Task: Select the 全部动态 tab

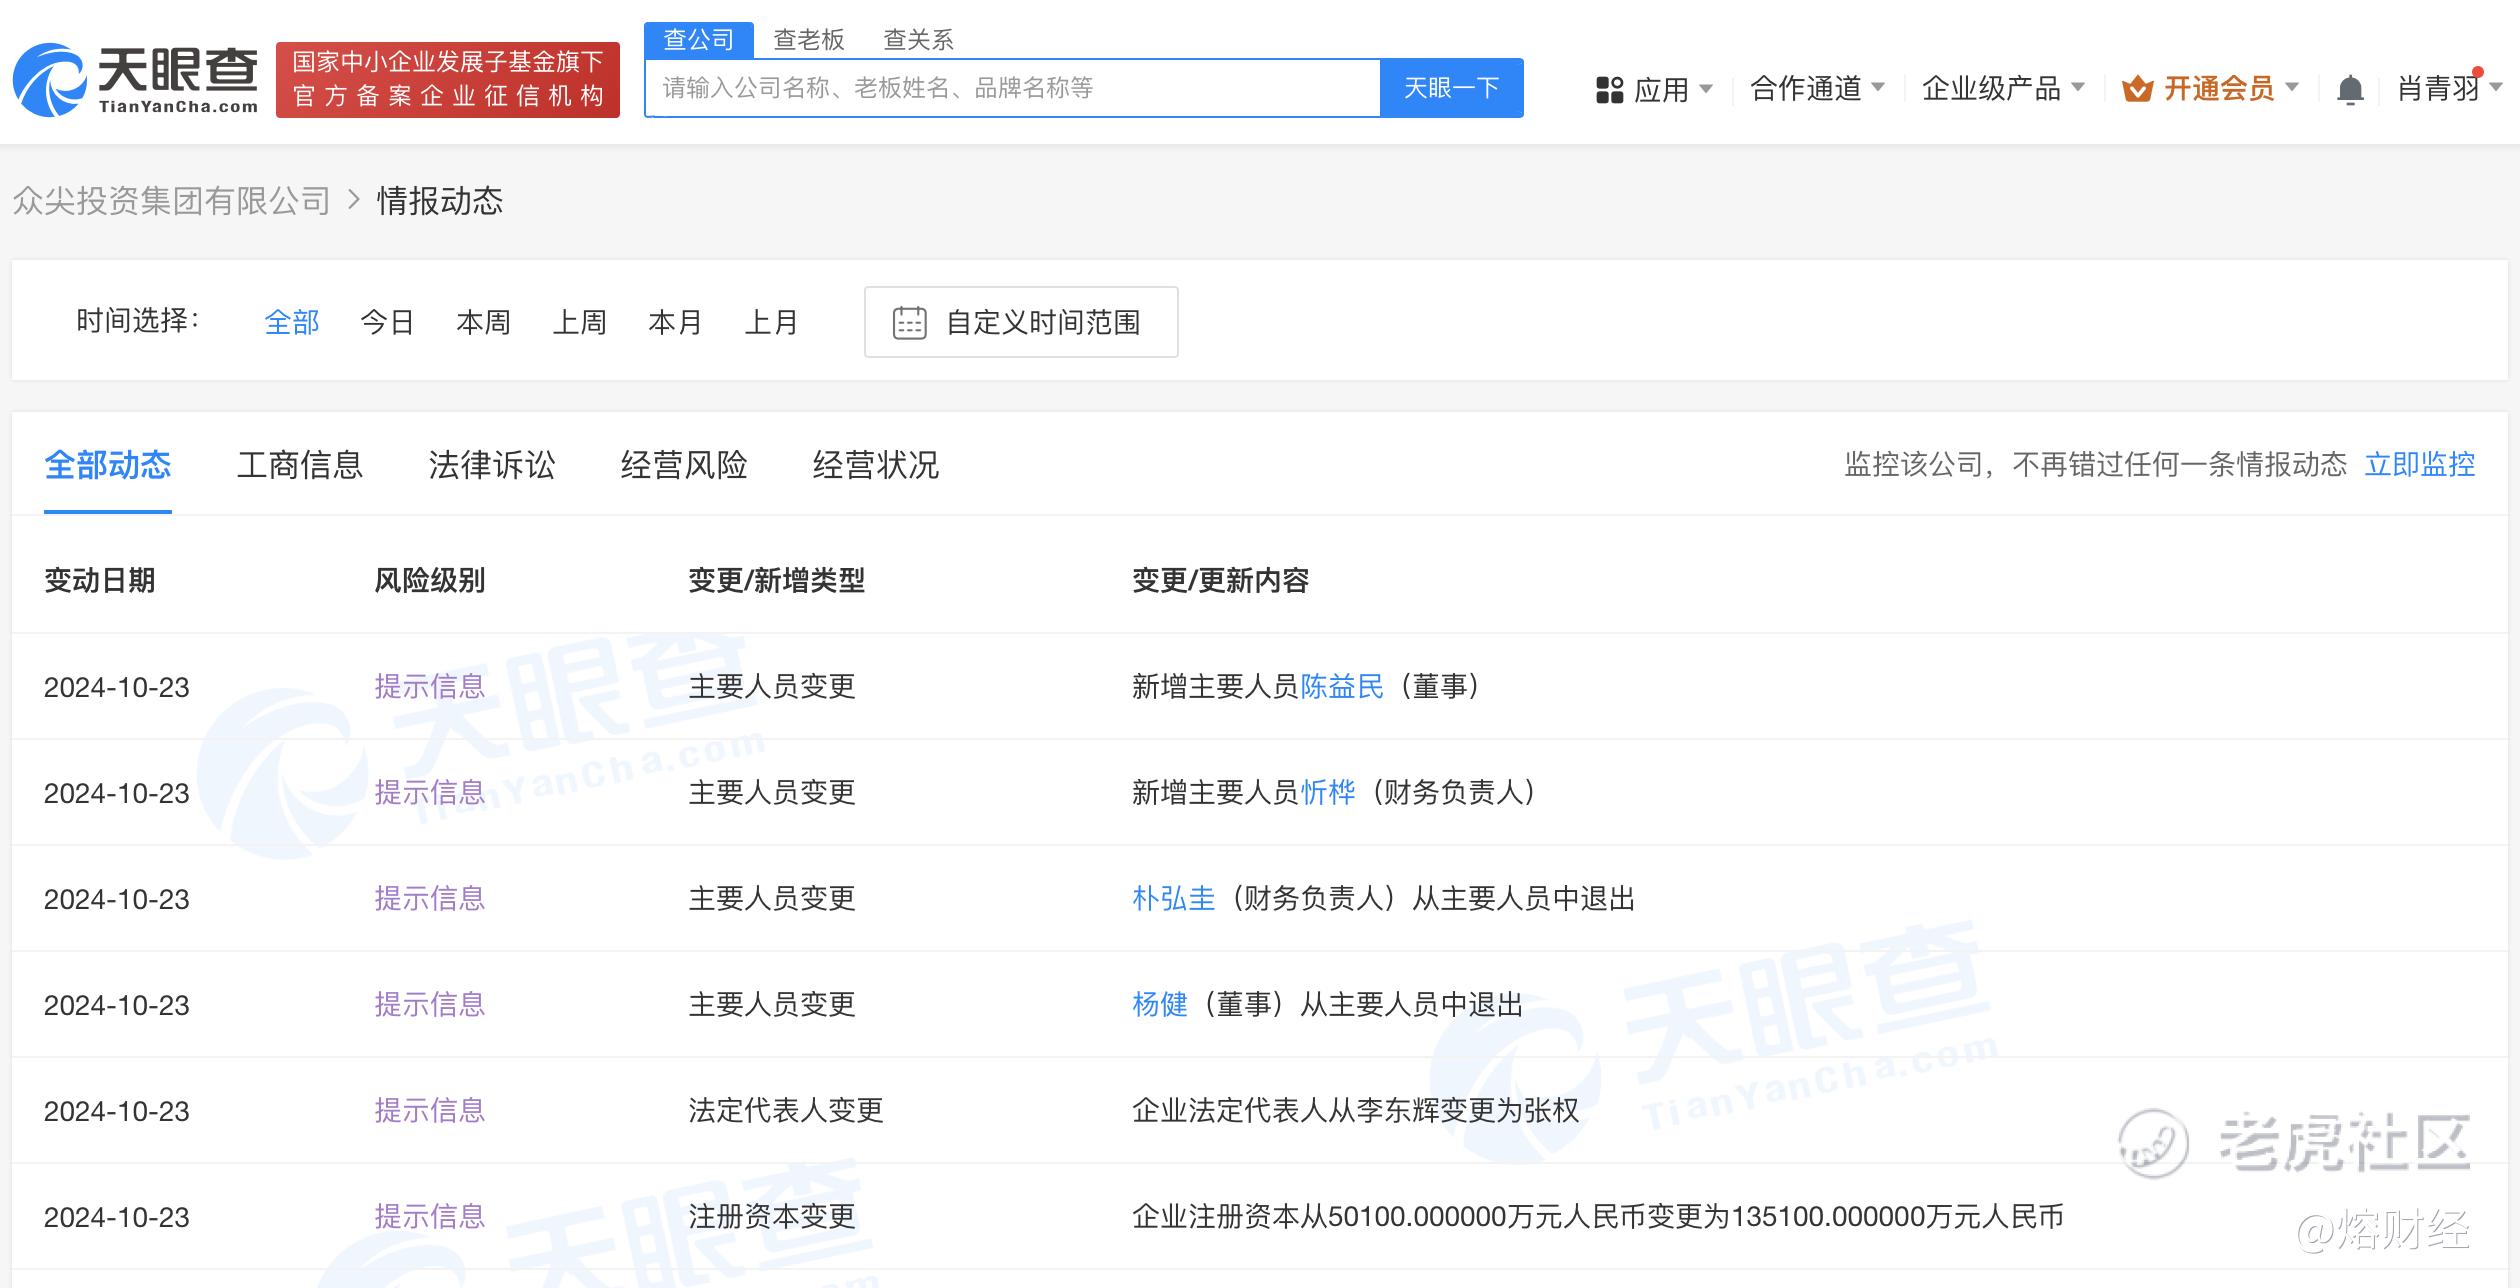Action: [x=108, y=465]
